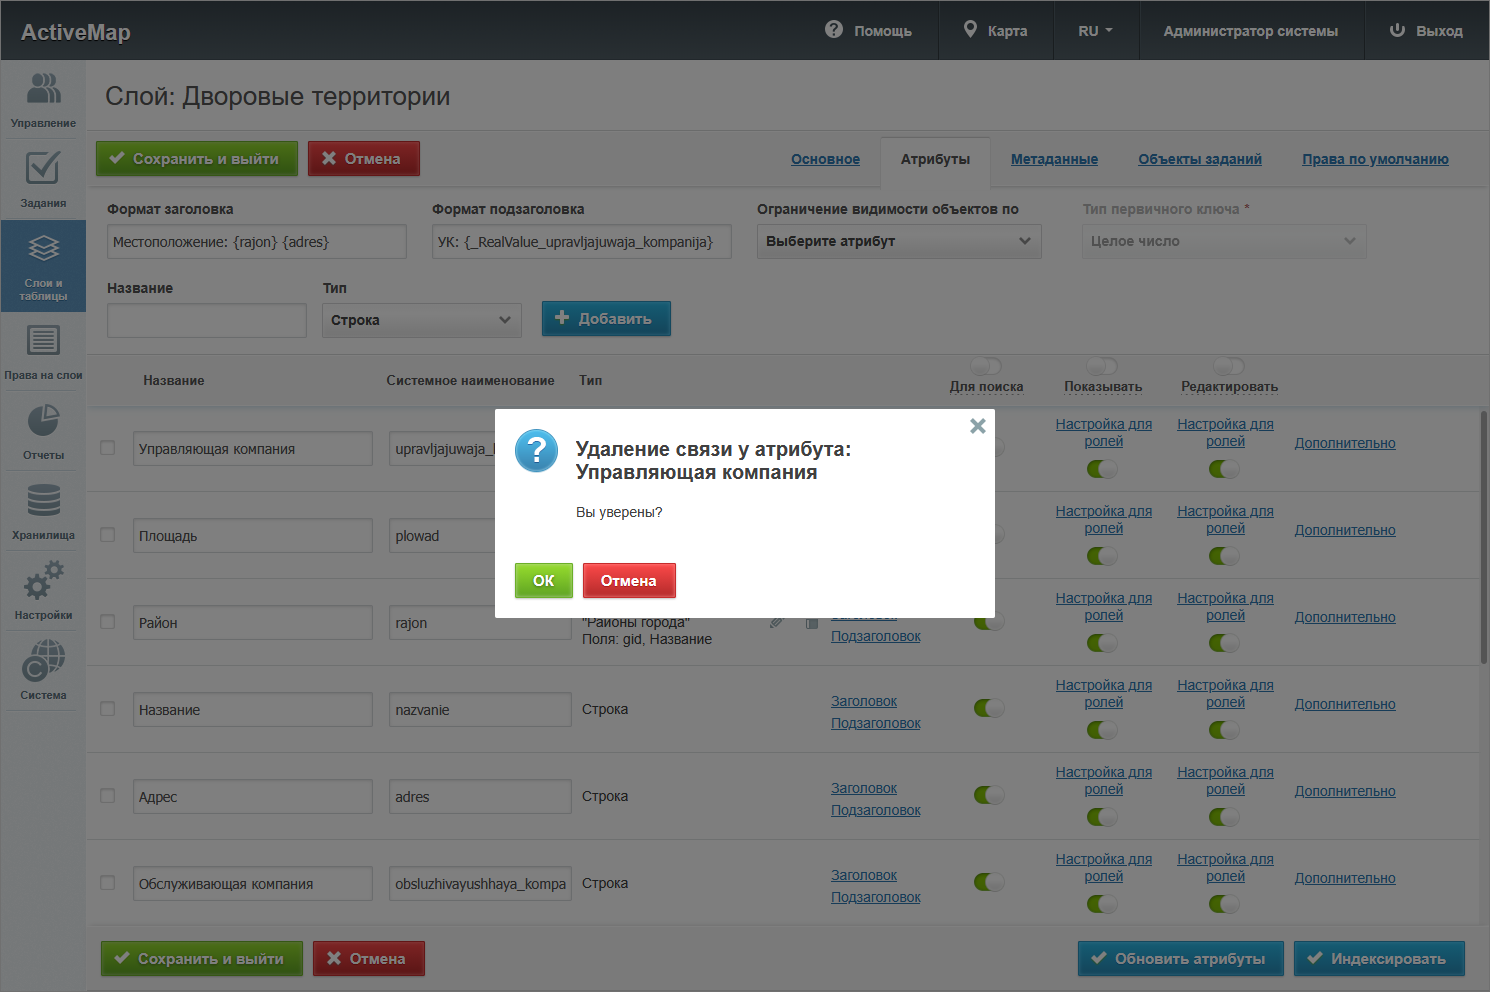The height and width of the screenshot is (992, 1490).
Task: Close the dialog with the X icon
Action: click(977, 426)
